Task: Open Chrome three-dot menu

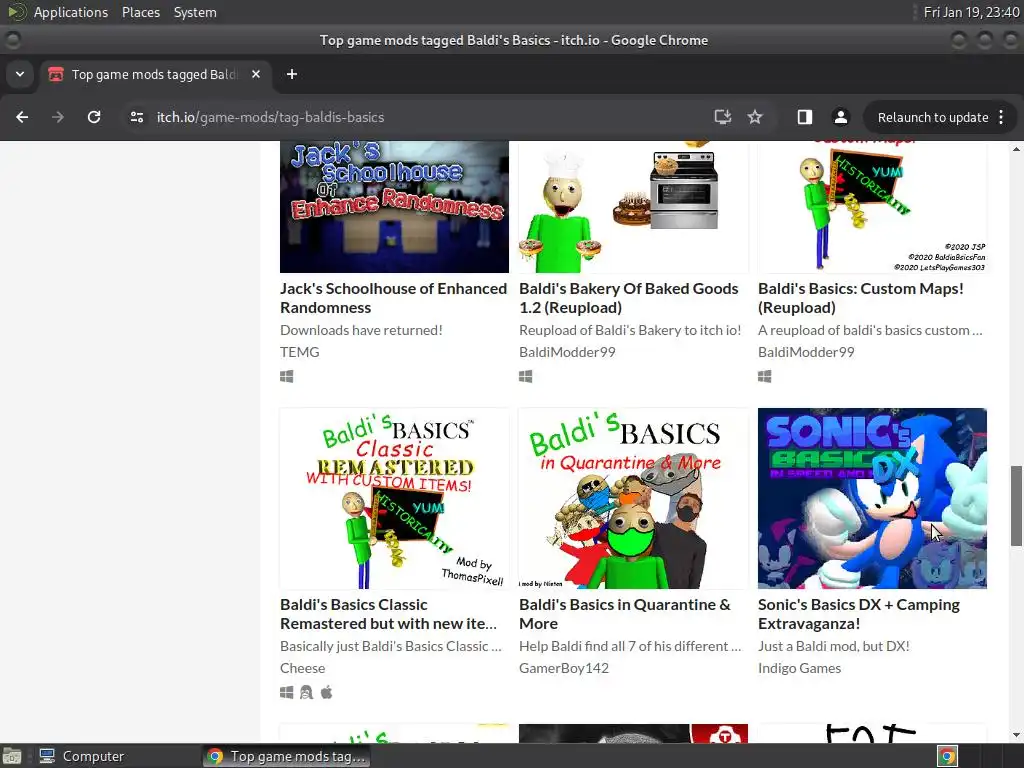Action: [1001, 117]
